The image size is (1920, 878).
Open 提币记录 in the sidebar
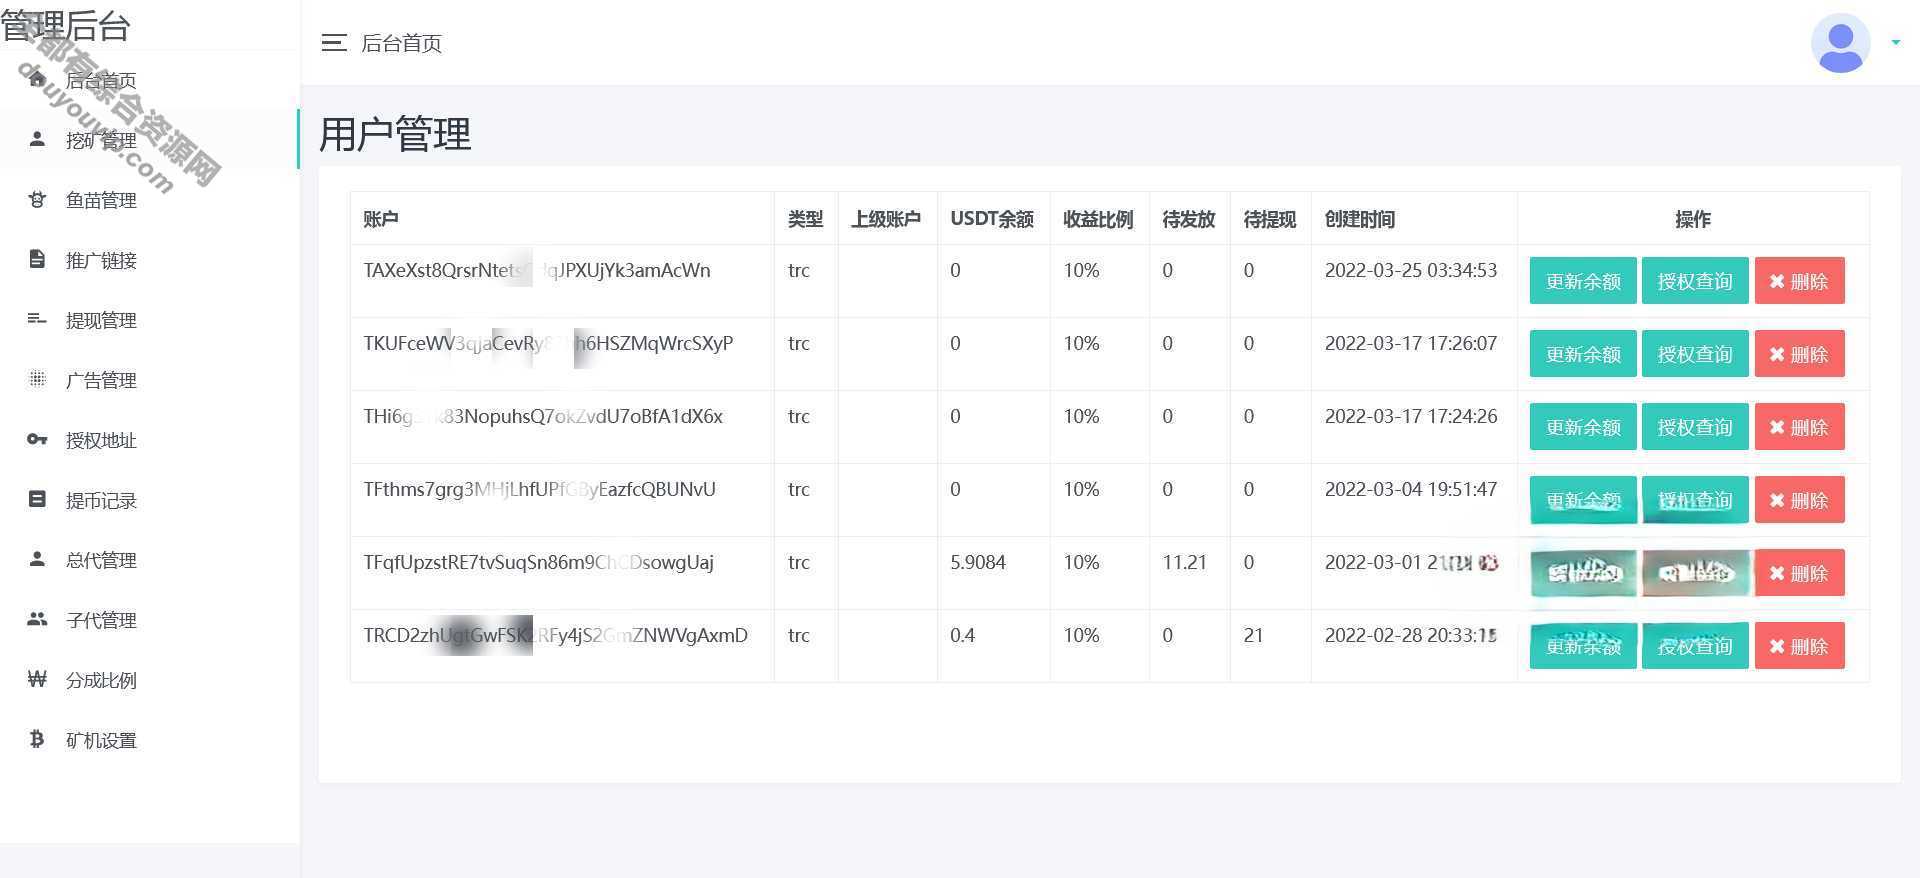pyautogui.click(x=101, y=500)
